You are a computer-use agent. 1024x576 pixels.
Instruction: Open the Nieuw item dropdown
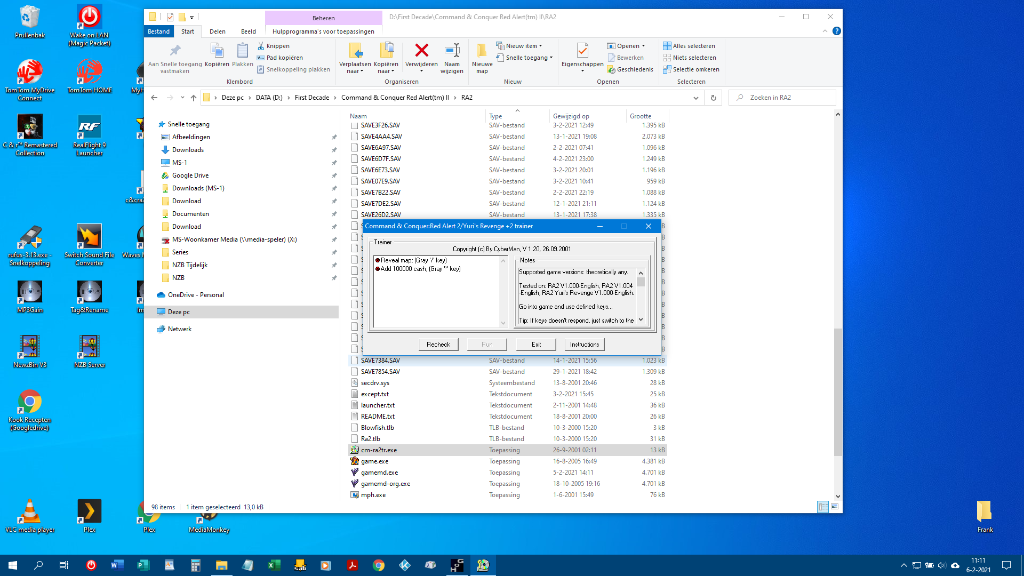pyautogui.click(x=520, y=46)
